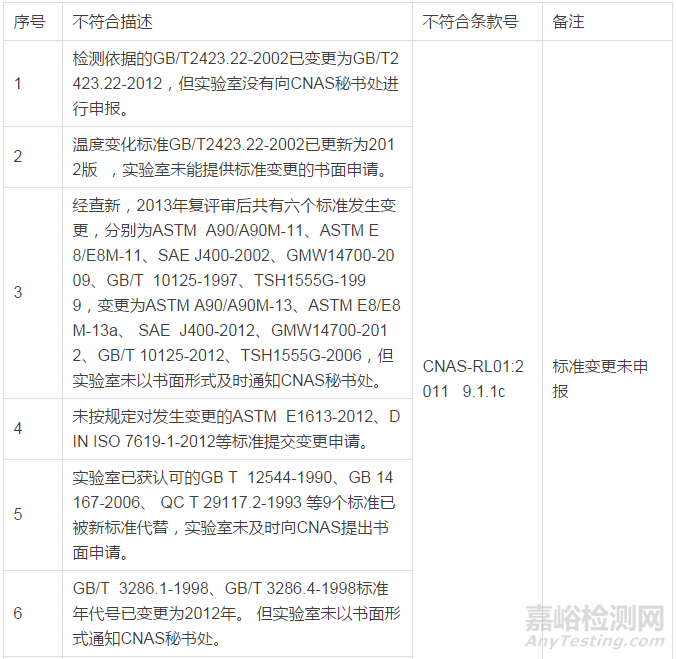Click the 不符合条款号 header cell
This screenshot has height=659, width=676.
point(470,21)
